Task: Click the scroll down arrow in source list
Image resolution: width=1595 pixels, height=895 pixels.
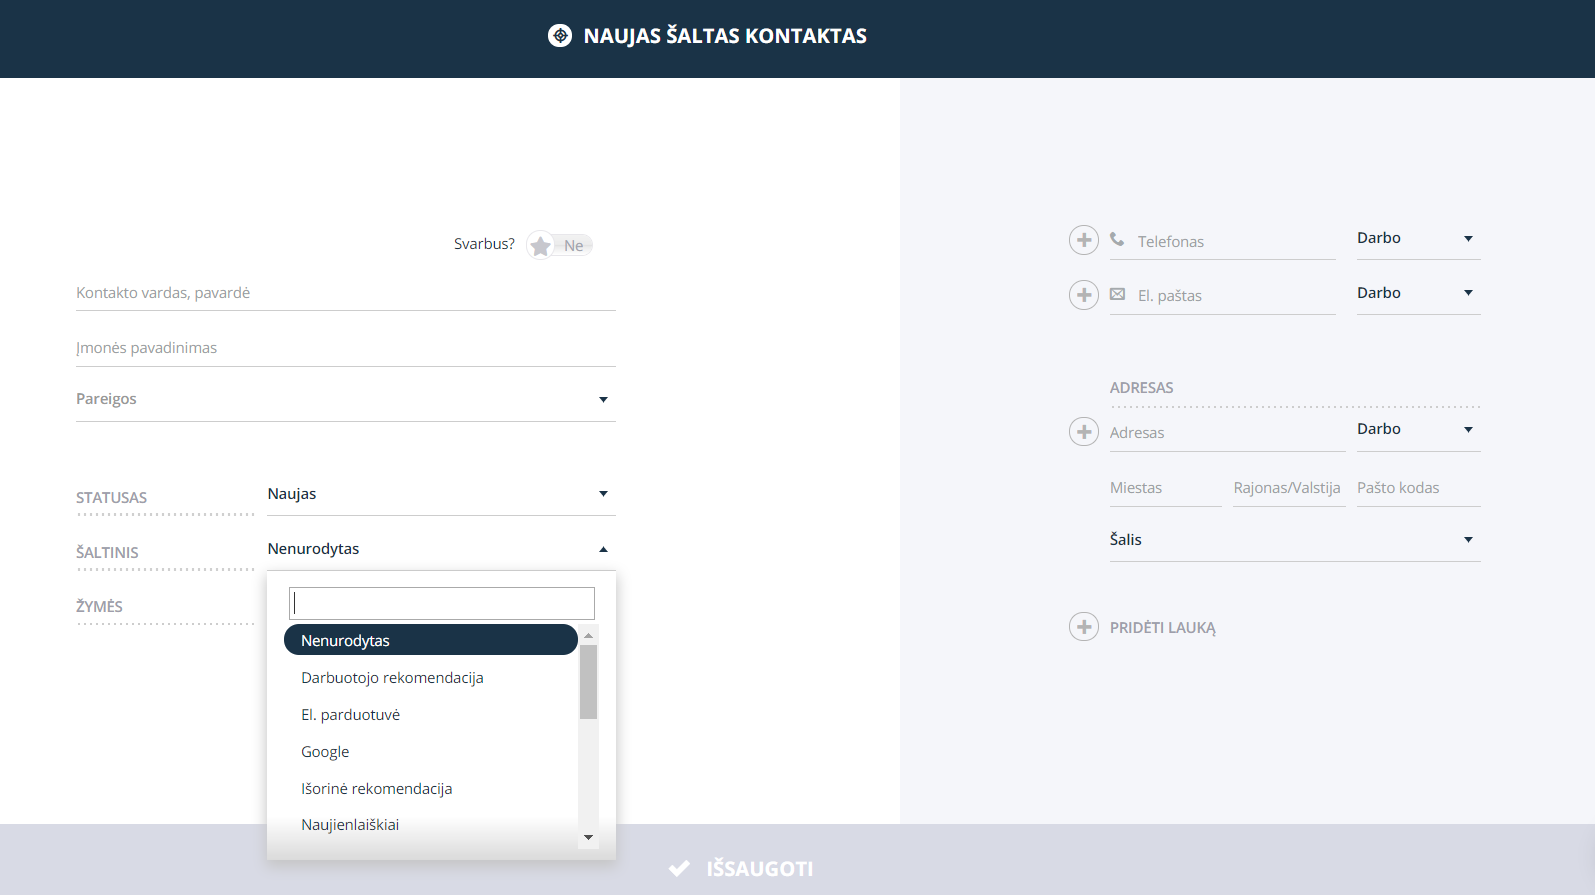Action: tap(588, 837)
